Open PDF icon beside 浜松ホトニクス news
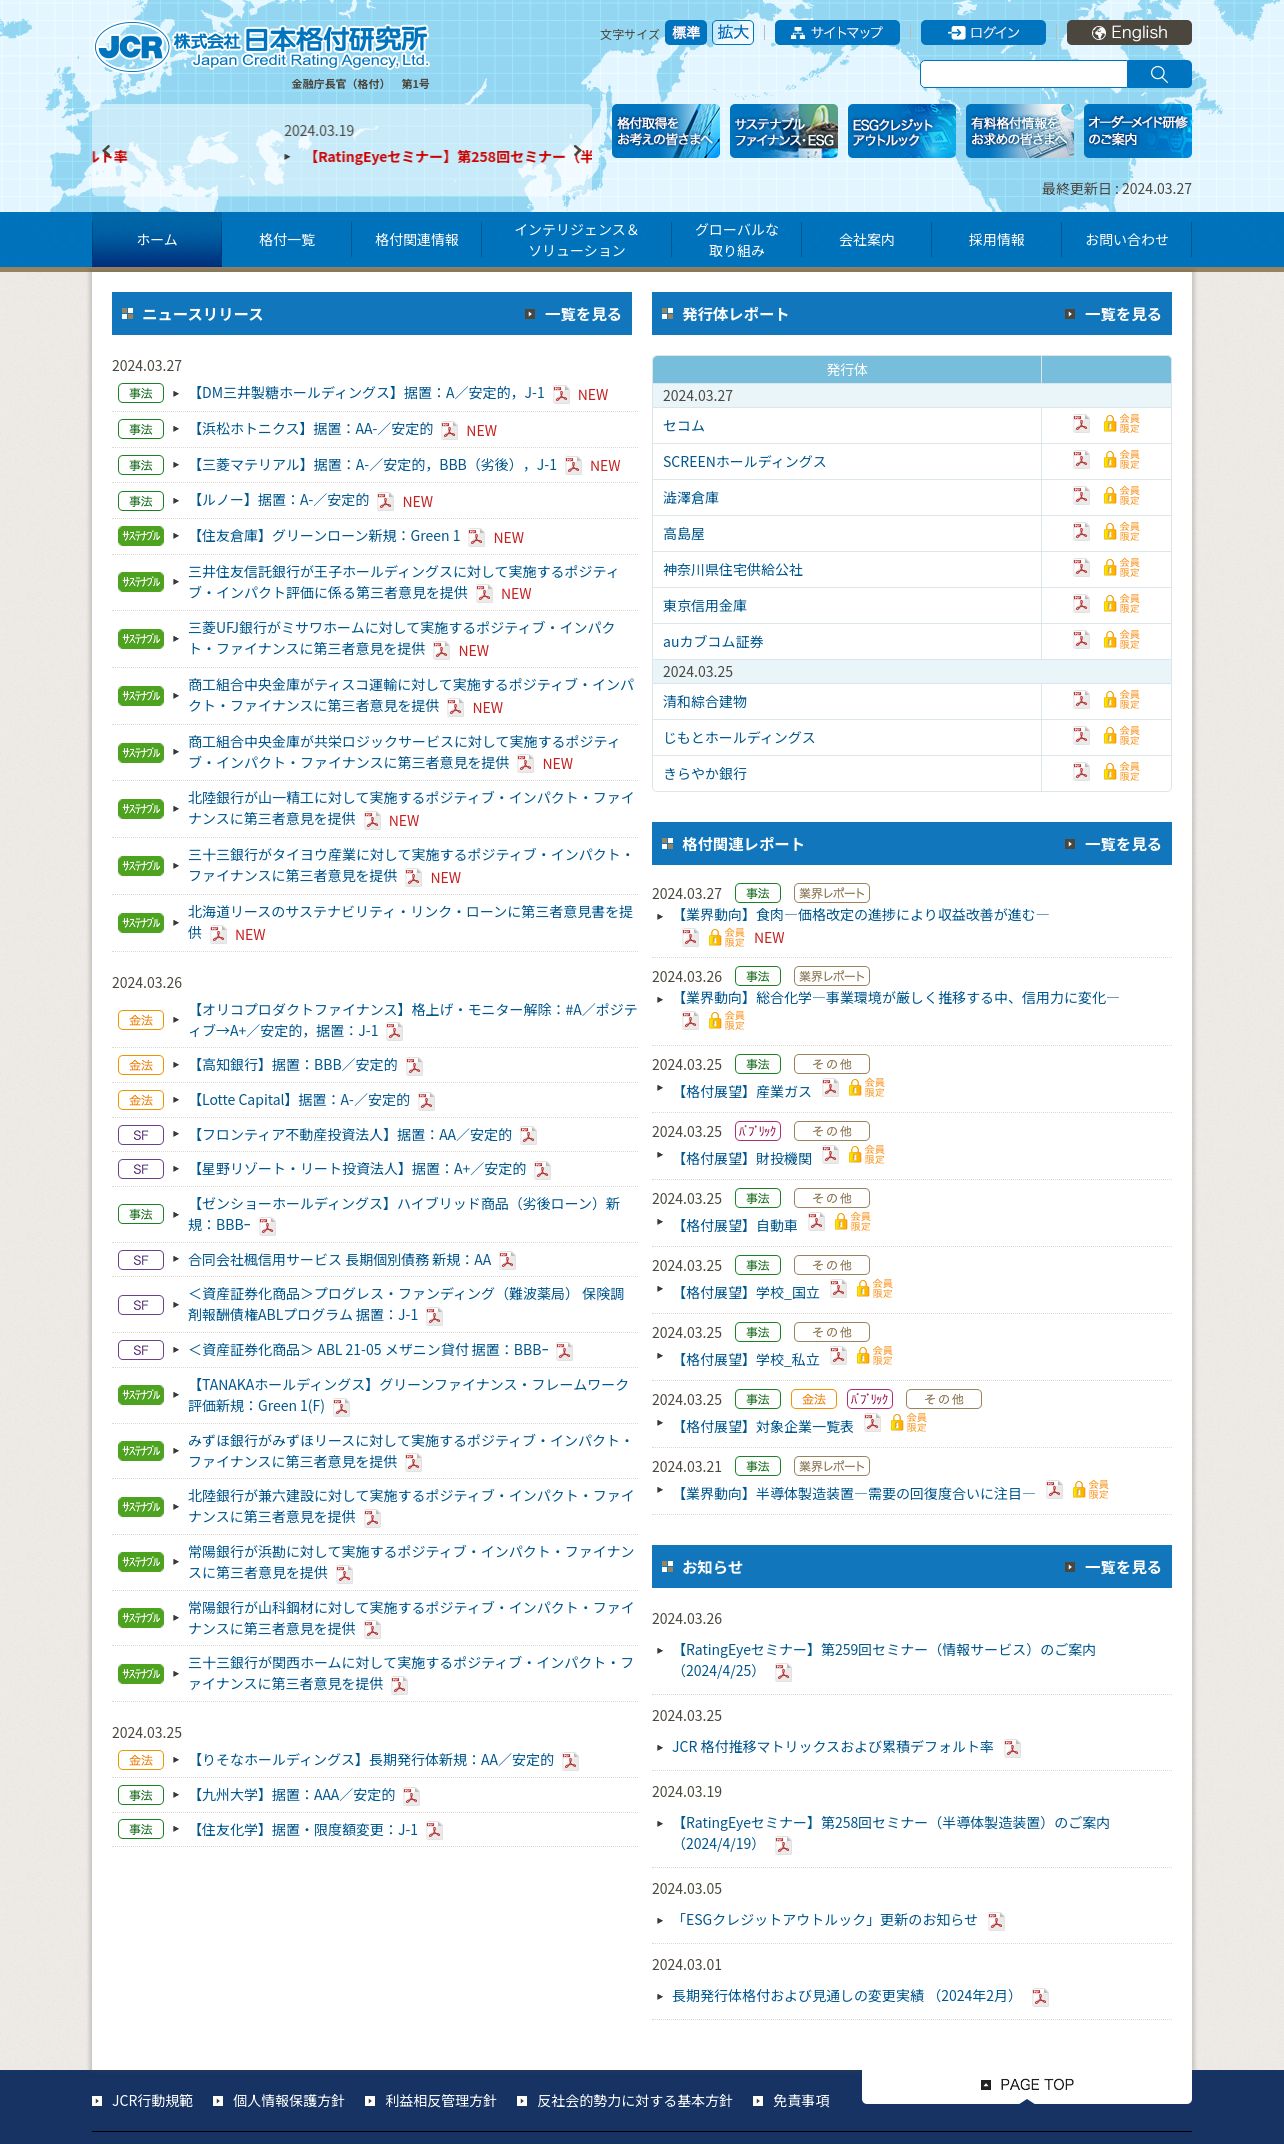 click(x=449, y=430)
